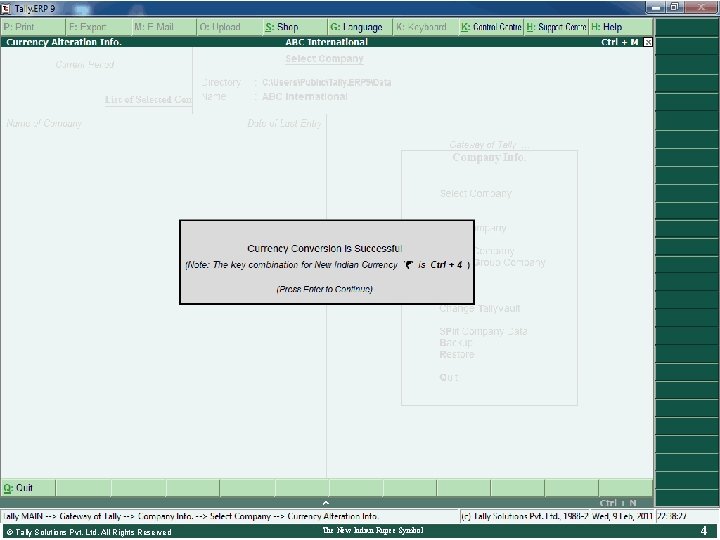Click ABC International title in header bar
The image size is (720, 540).
click(326, 42)
